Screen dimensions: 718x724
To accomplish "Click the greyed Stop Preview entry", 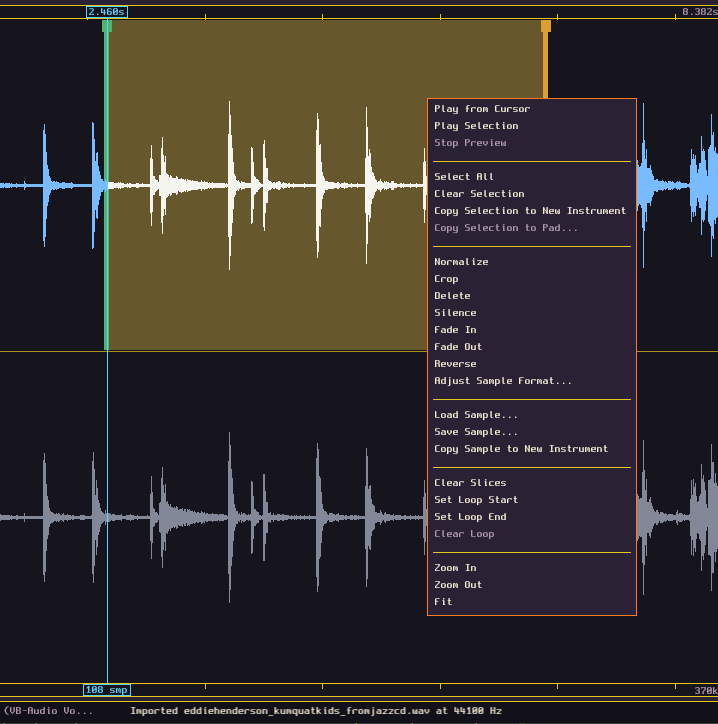I will pyautogui.click(x=532, y=143).
